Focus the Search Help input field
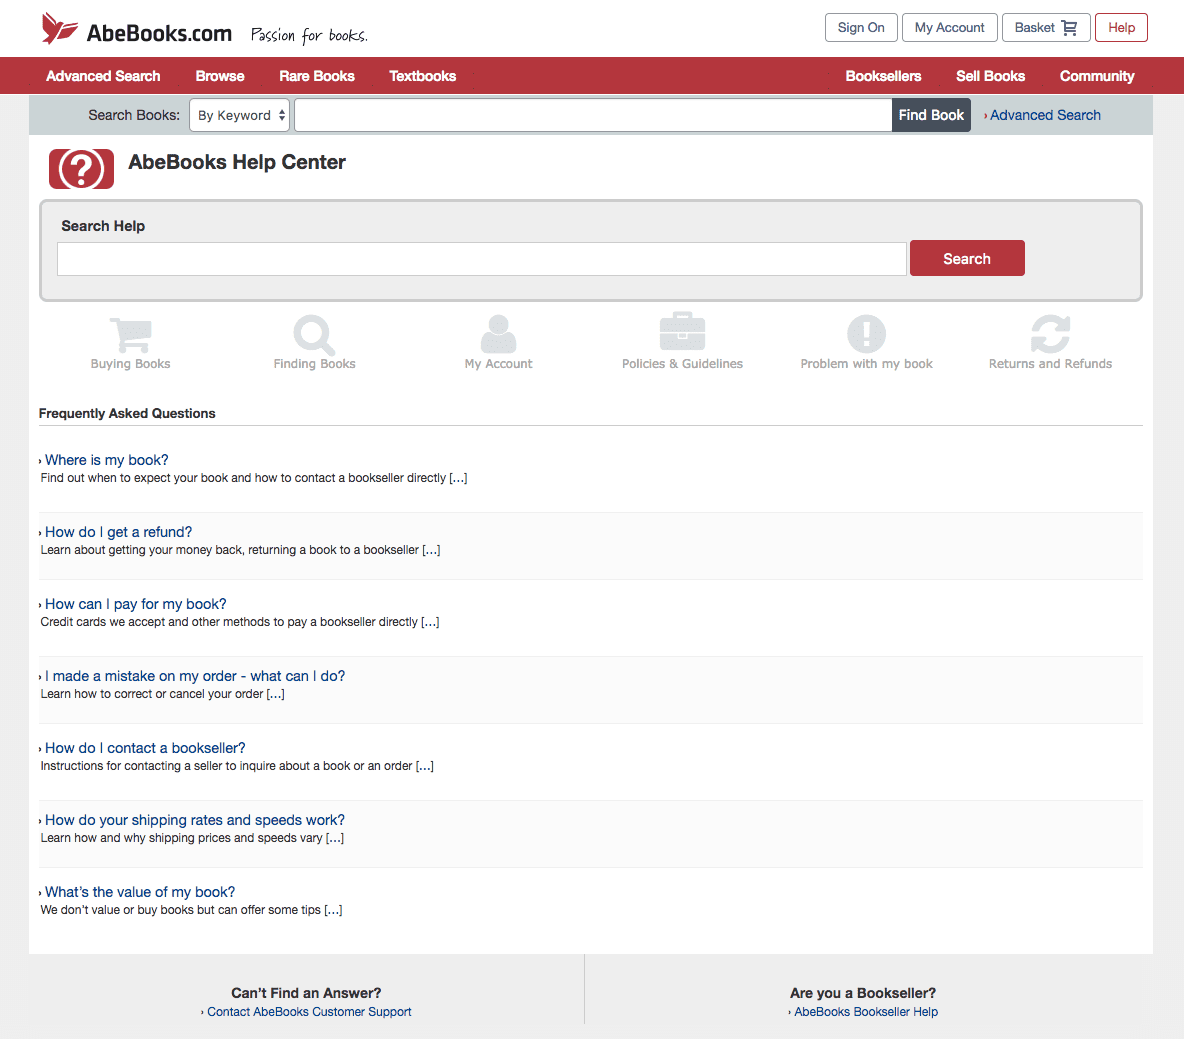This screenshot has height=1039, width=1184. [x=482, y=259]
